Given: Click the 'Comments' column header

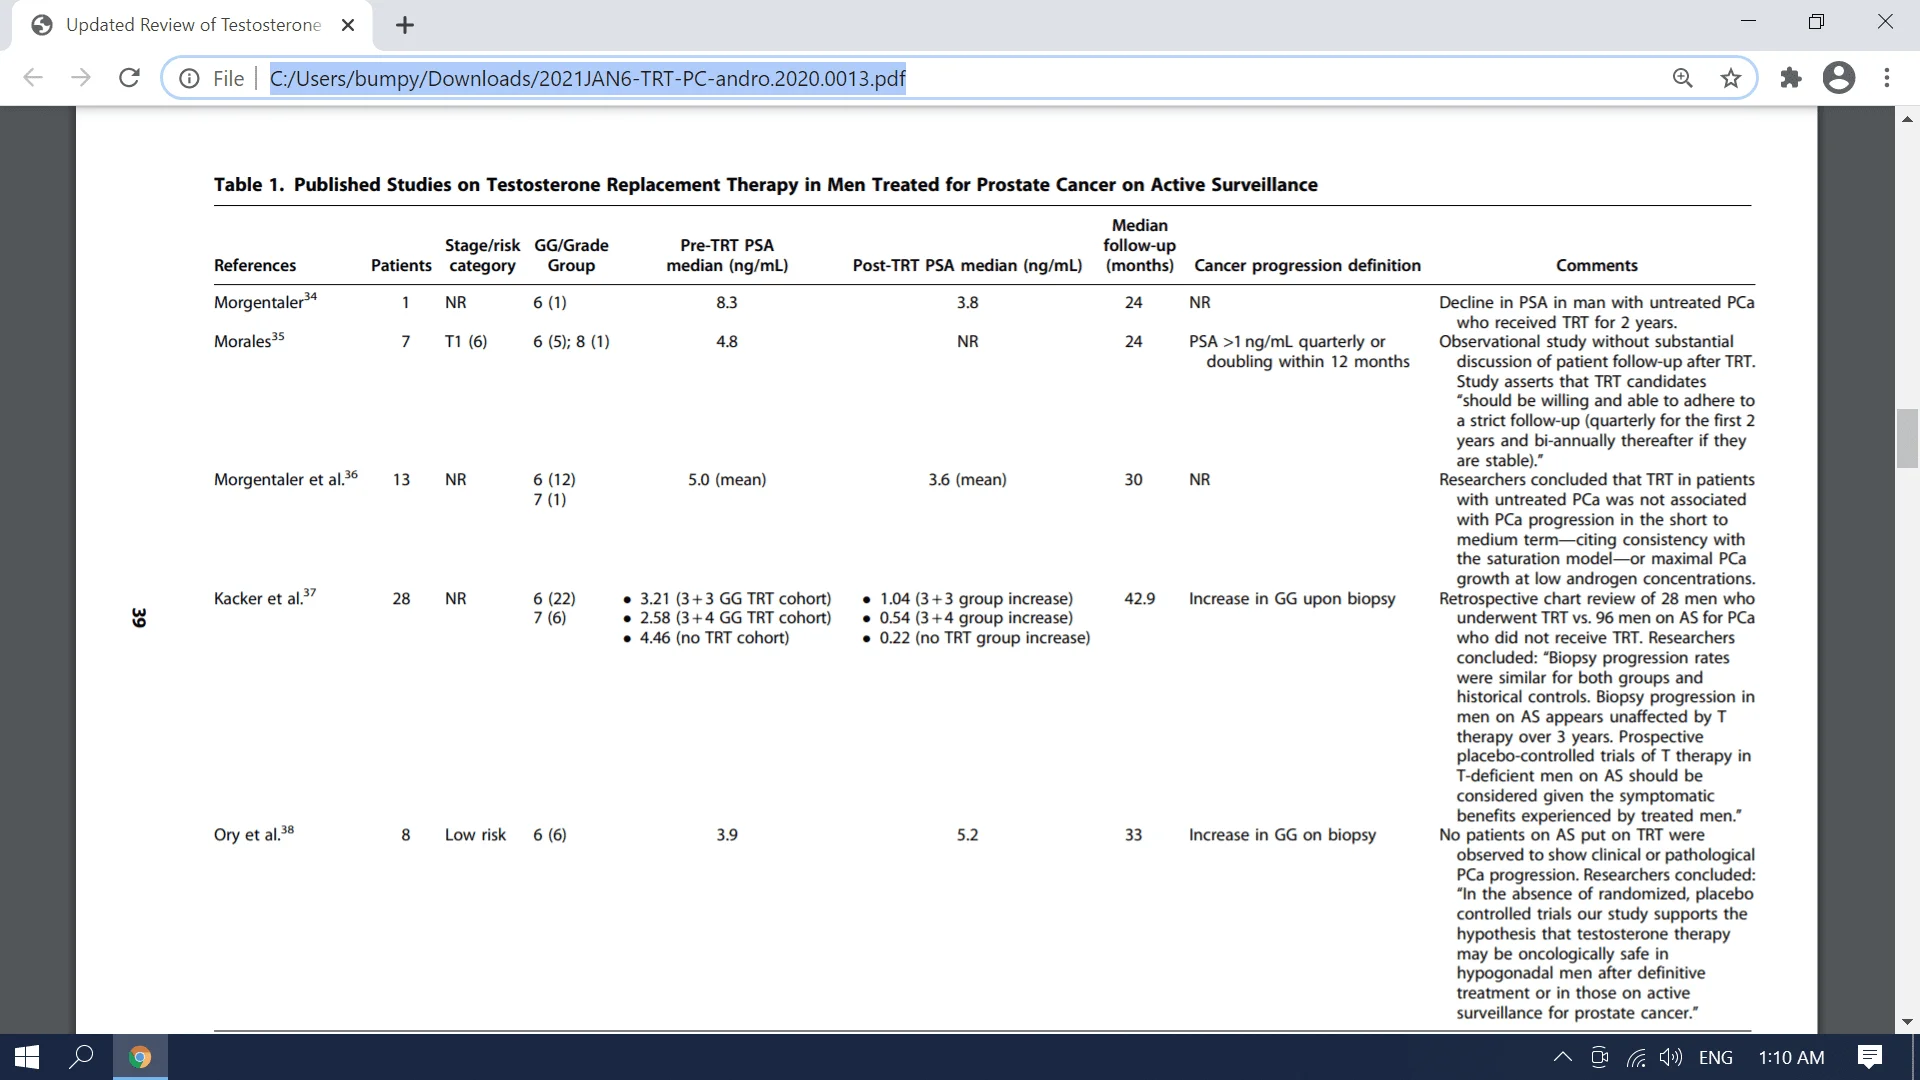Looking at the screenshot, I should point(1596,265).
